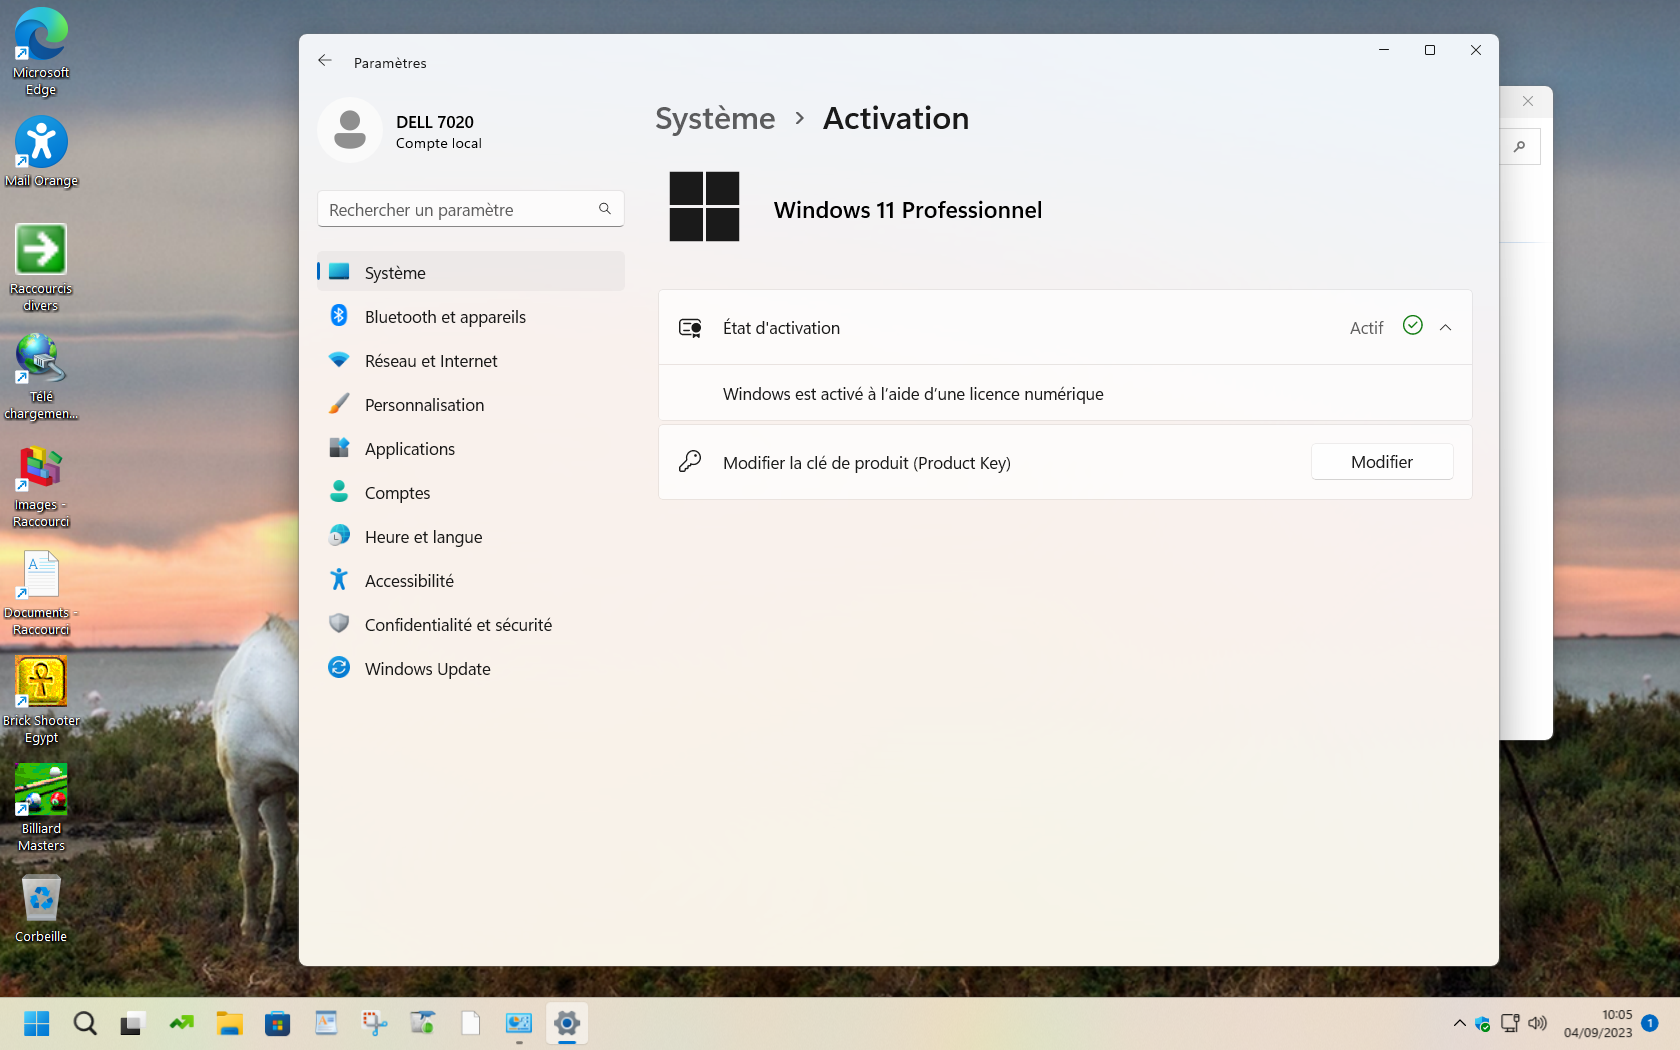The image size is (1680, 1050).
Task: Click the DELL 7020 account avatar
Action: point(350,130)
